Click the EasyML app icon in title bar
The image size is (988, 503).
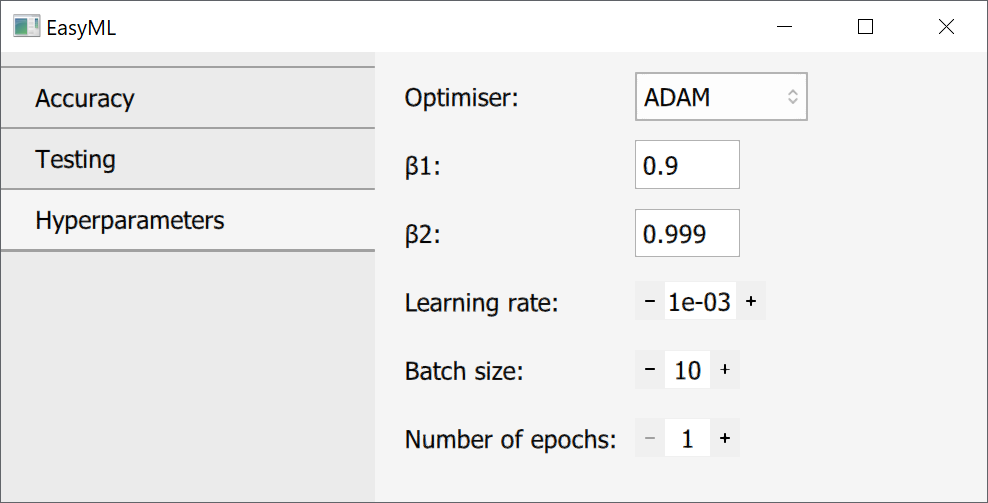coord(27,27)
